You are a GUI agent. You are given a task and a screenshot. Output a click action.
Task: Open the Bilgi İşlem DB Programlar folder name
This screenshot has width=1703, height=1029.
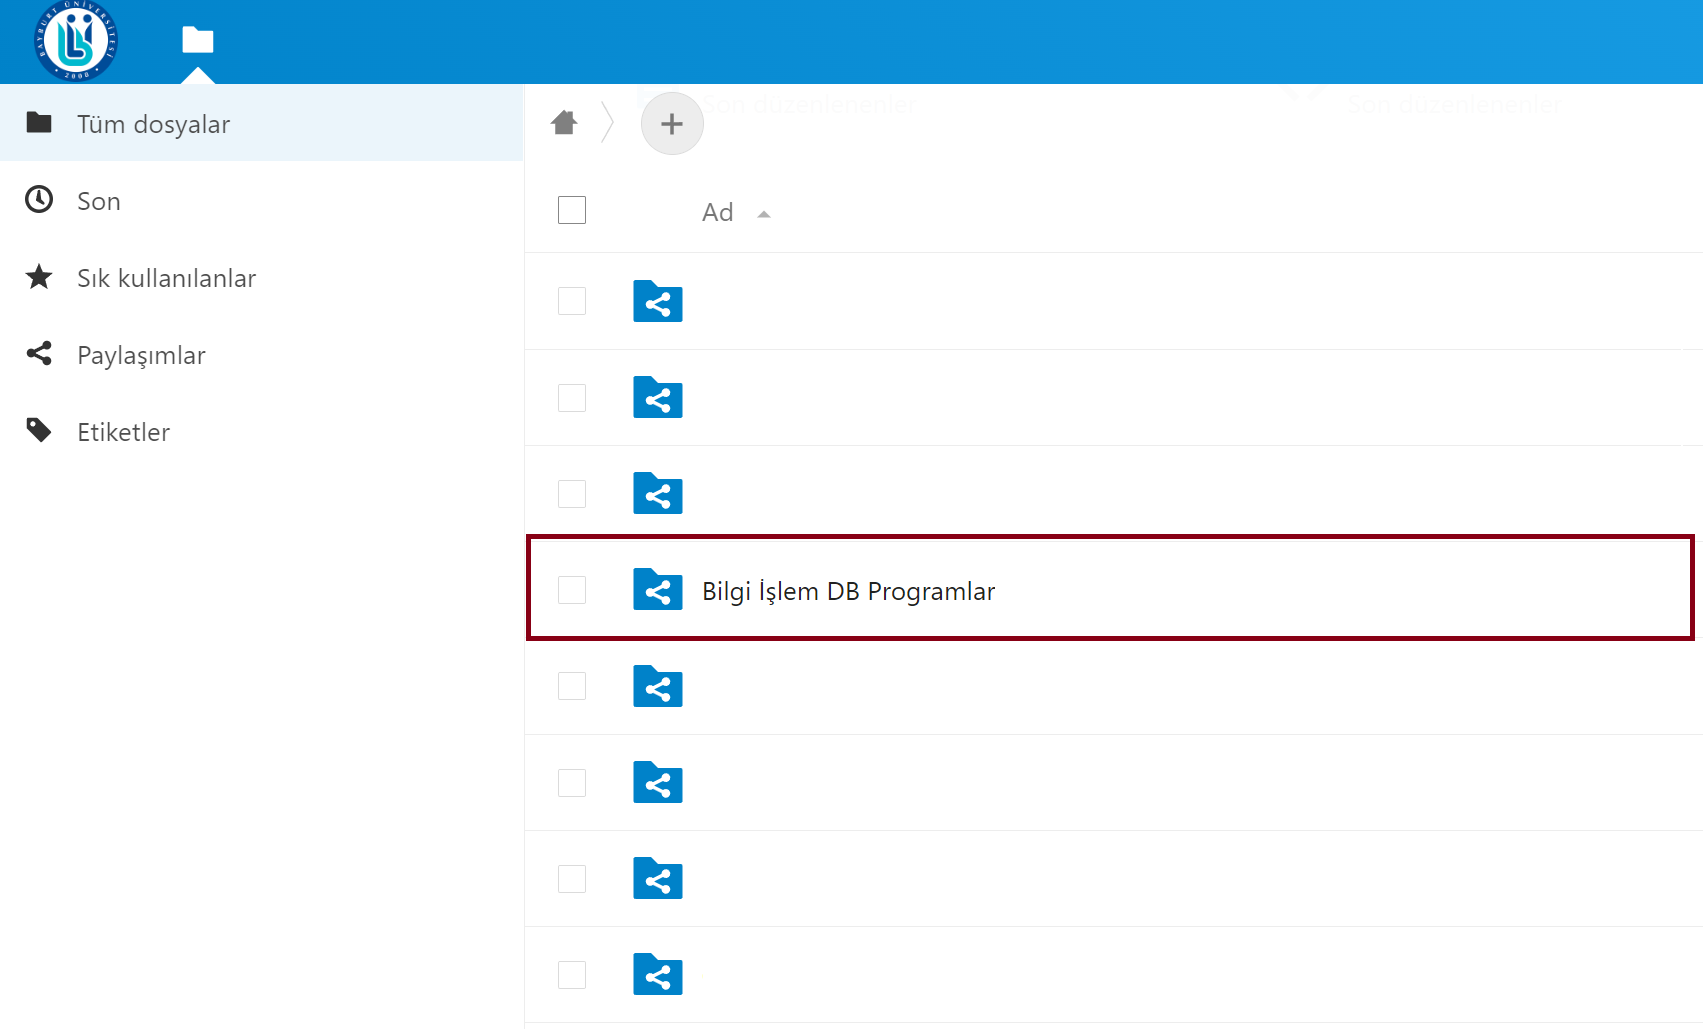848,591
